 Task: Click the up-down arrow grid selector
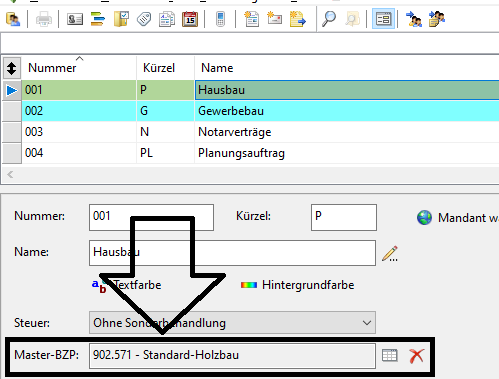pos(12,68)
